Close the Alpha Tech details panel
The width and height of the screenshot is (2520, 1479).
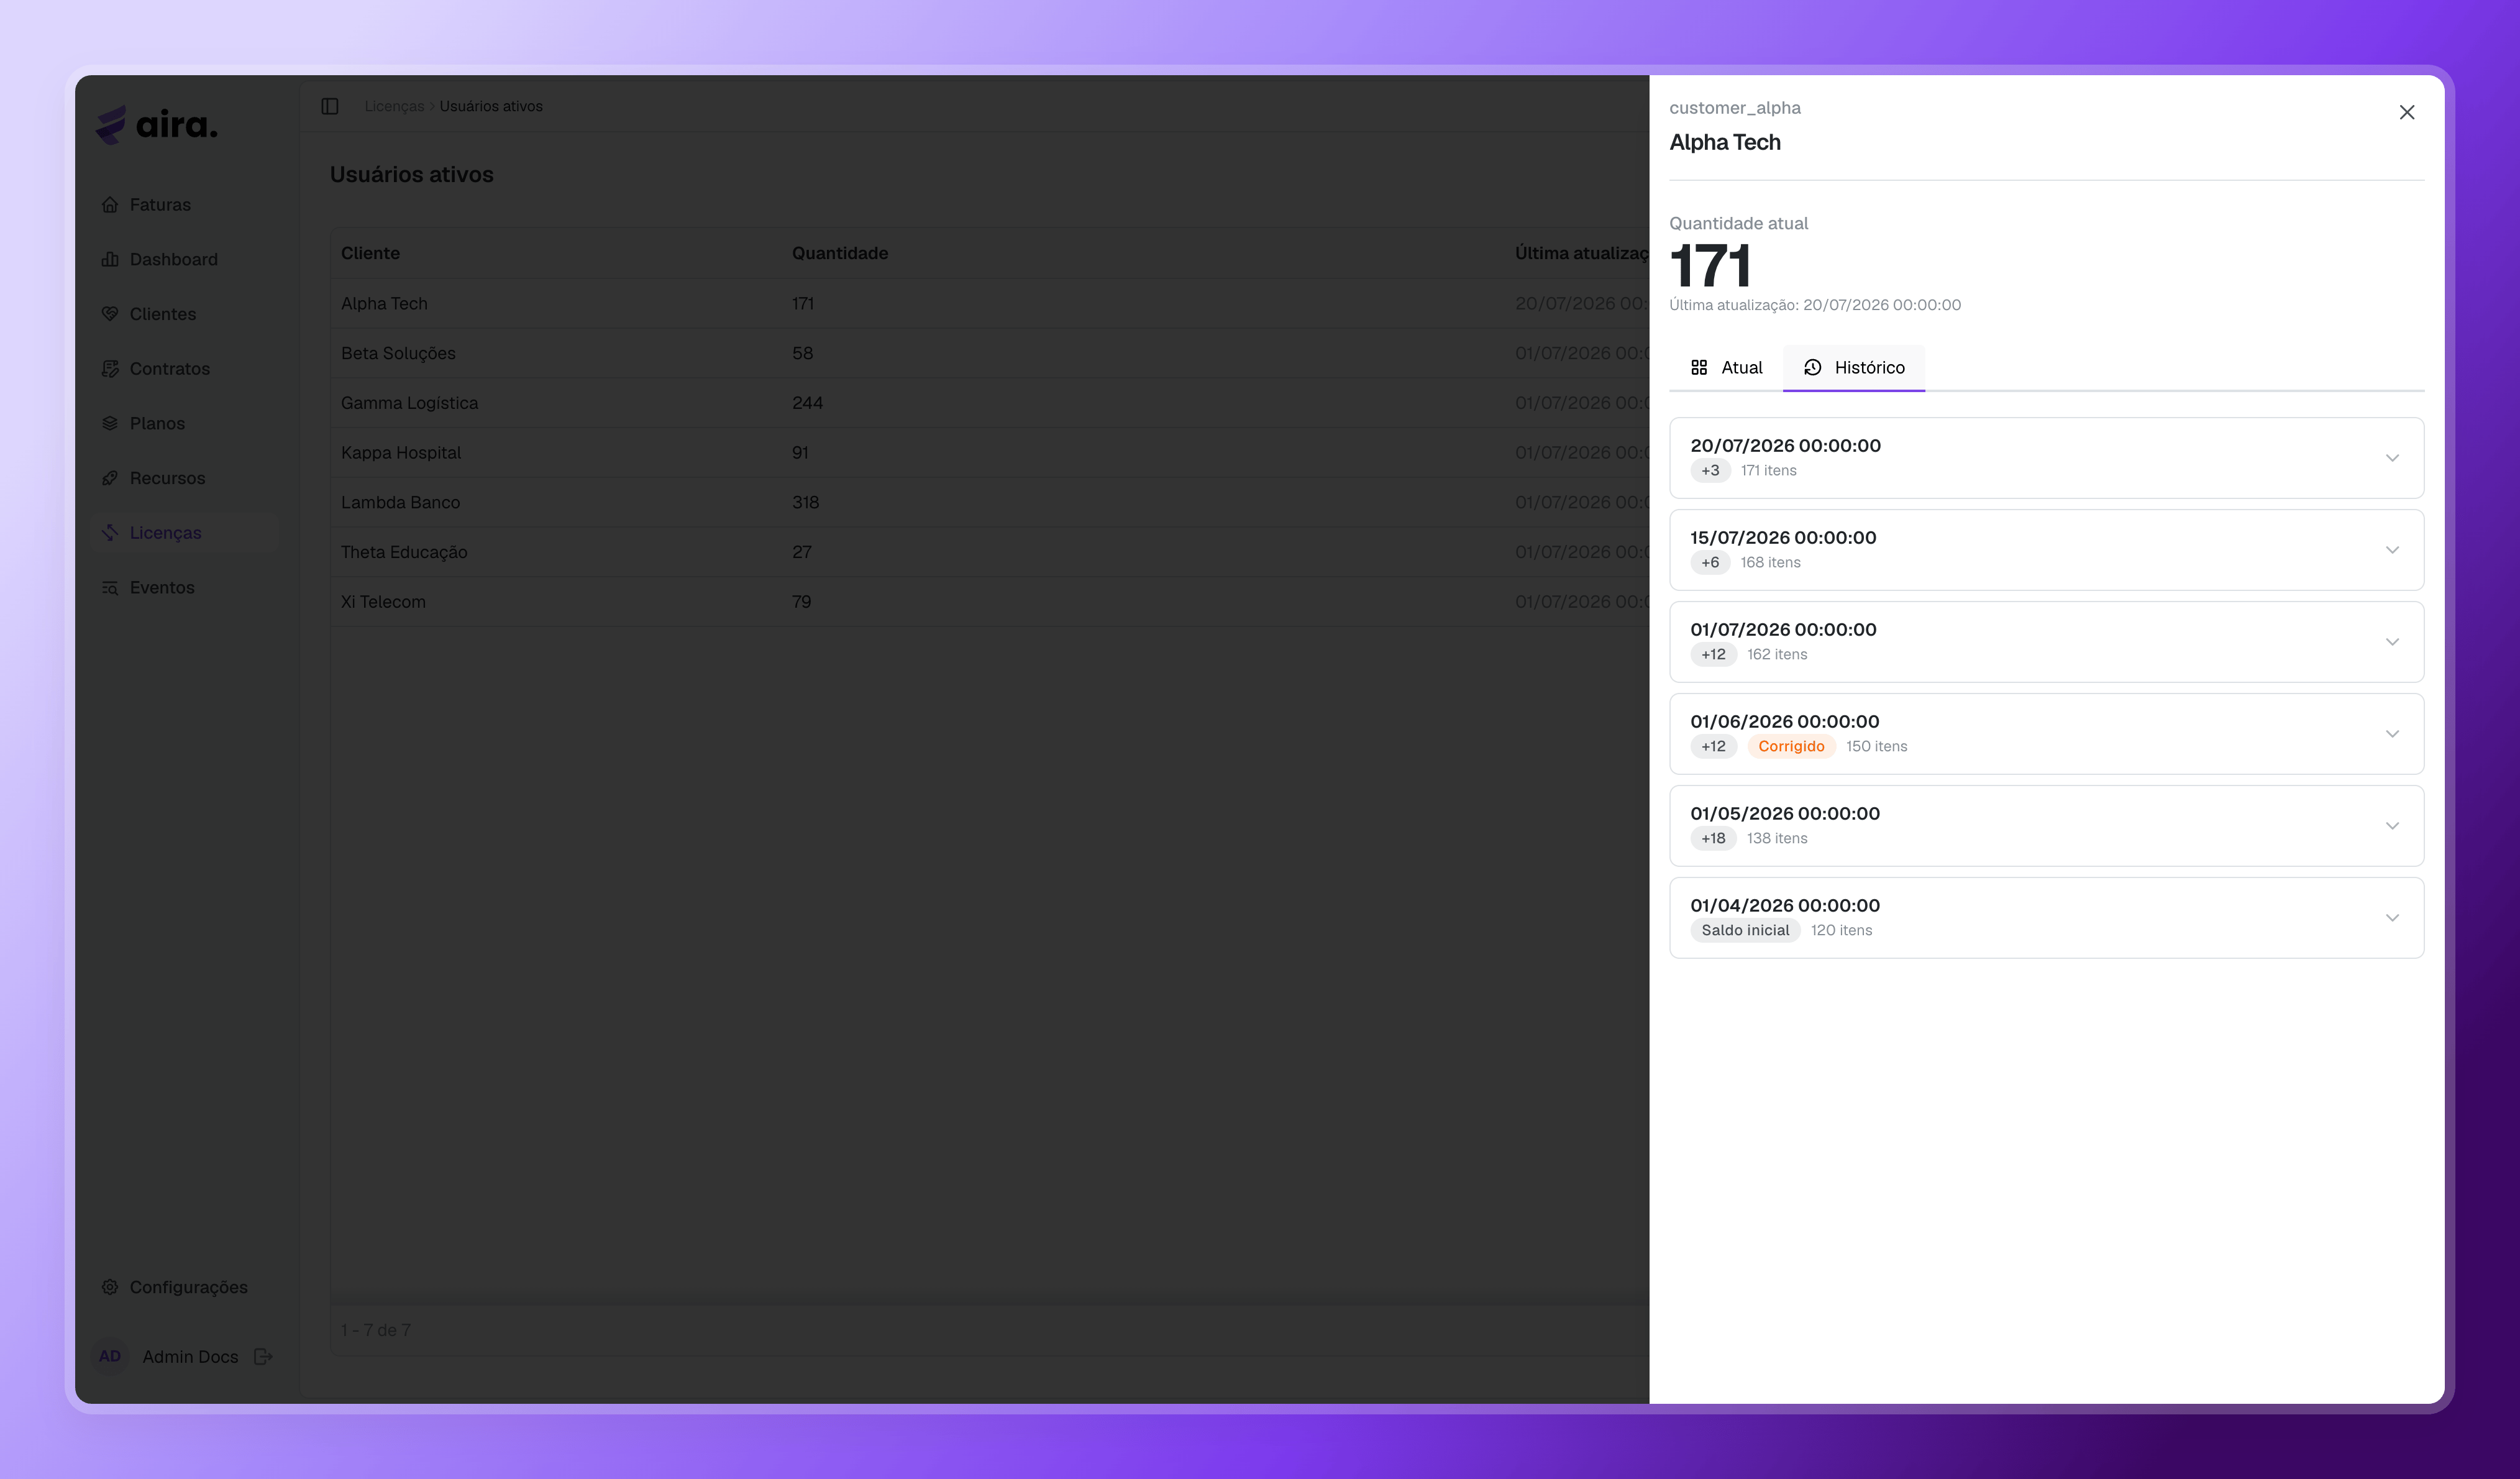[x=2406, y=112]
